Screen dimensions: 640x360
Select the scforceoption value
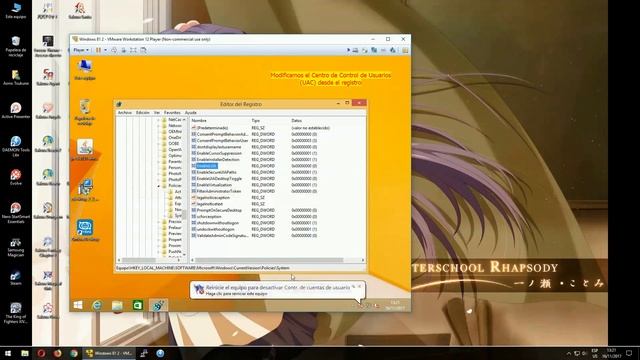coord(209,217)
